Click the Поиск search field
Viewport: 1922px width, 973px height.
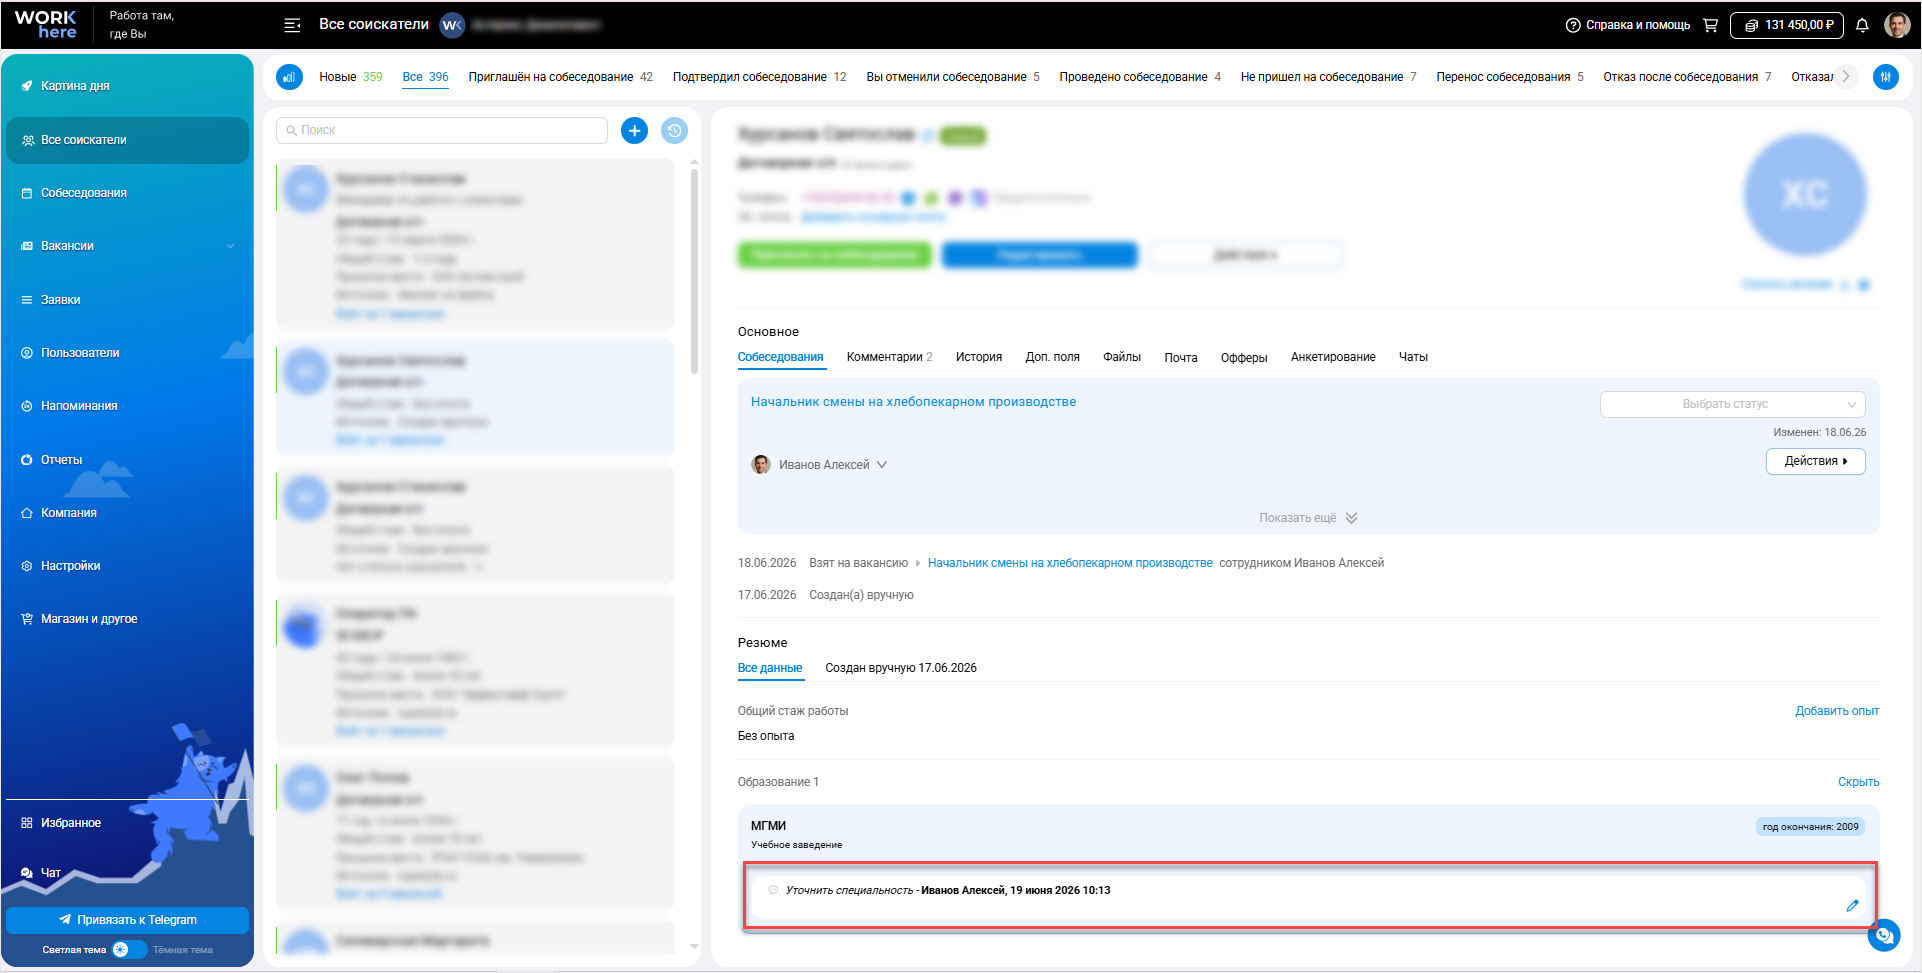pos(442,130)
